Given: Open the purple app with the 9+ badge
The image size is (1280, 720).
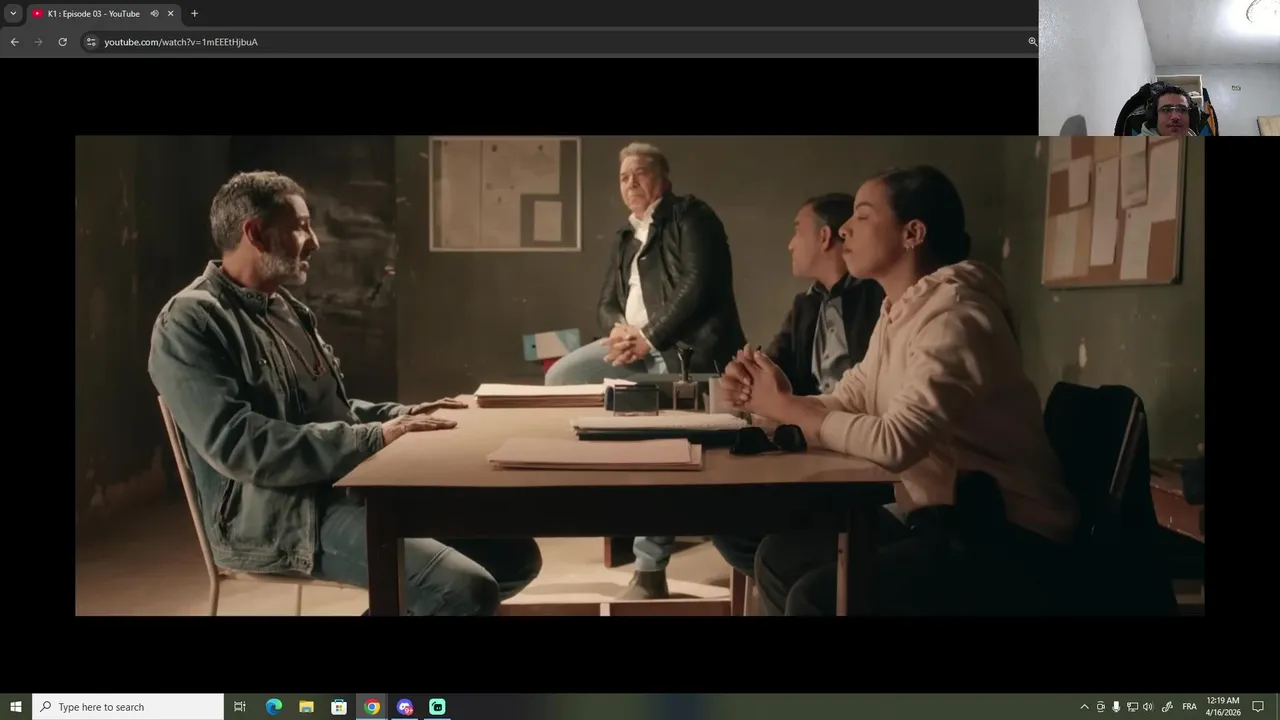Looking at the screenshot, I should [x=405, y=707].
